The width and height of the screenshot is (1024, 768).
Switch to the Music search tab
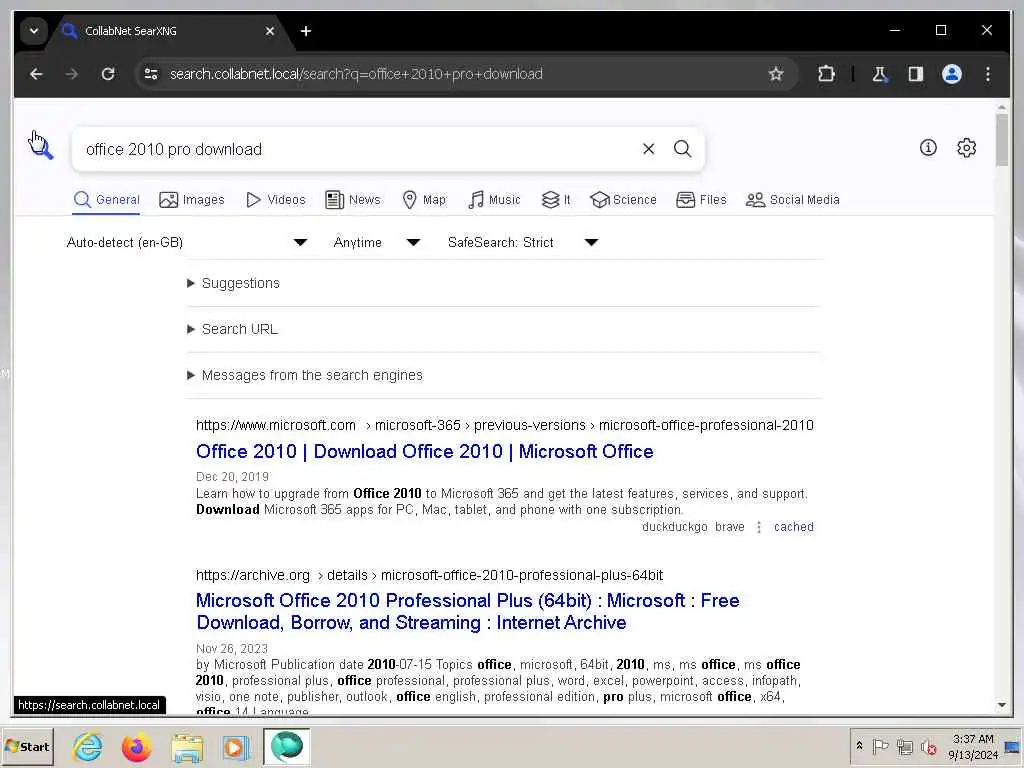[494, 200]
